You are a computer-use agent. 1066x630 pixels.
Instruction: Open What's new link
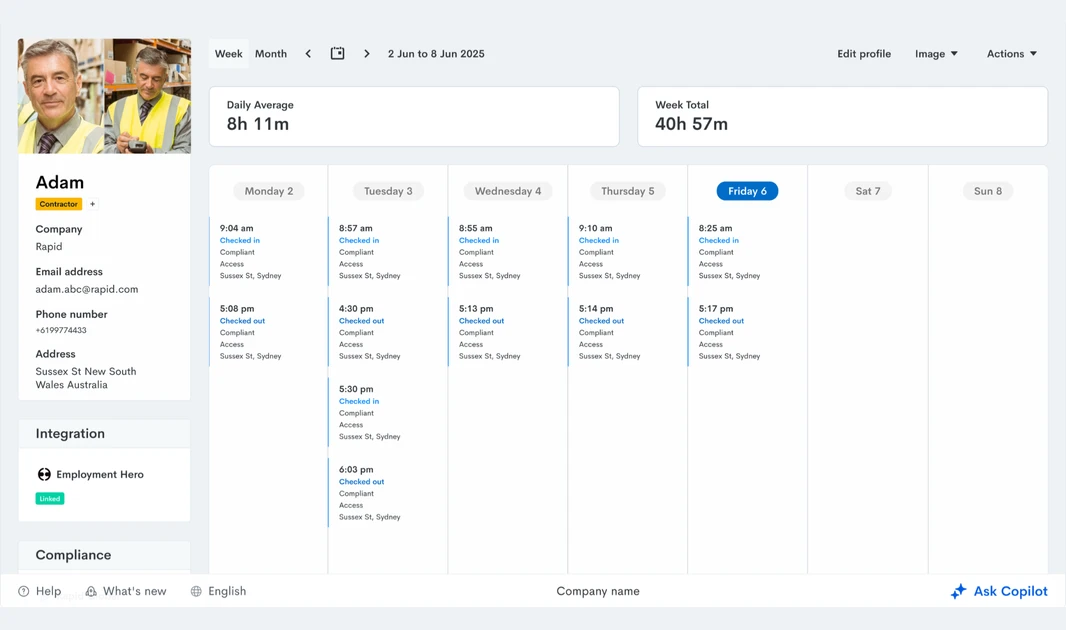126,591
